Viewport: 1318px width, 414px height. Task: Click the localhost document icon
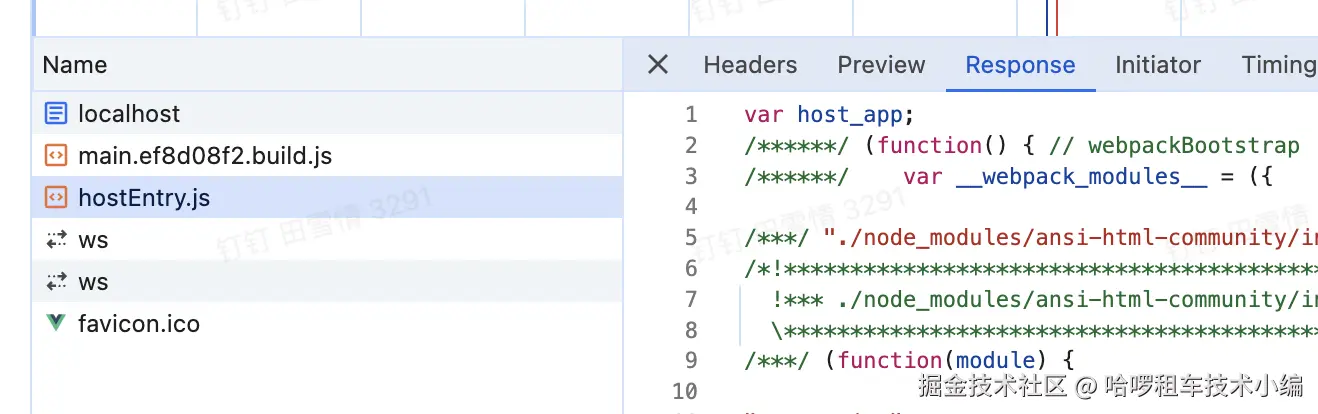(56, 114)
